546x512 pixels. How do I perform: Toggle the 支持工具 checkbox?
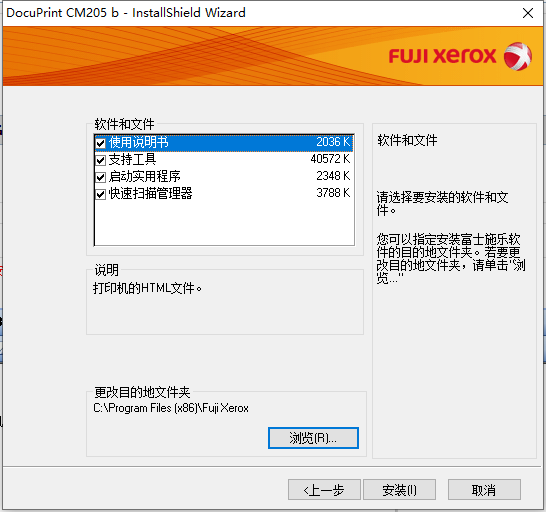(101, 160)
